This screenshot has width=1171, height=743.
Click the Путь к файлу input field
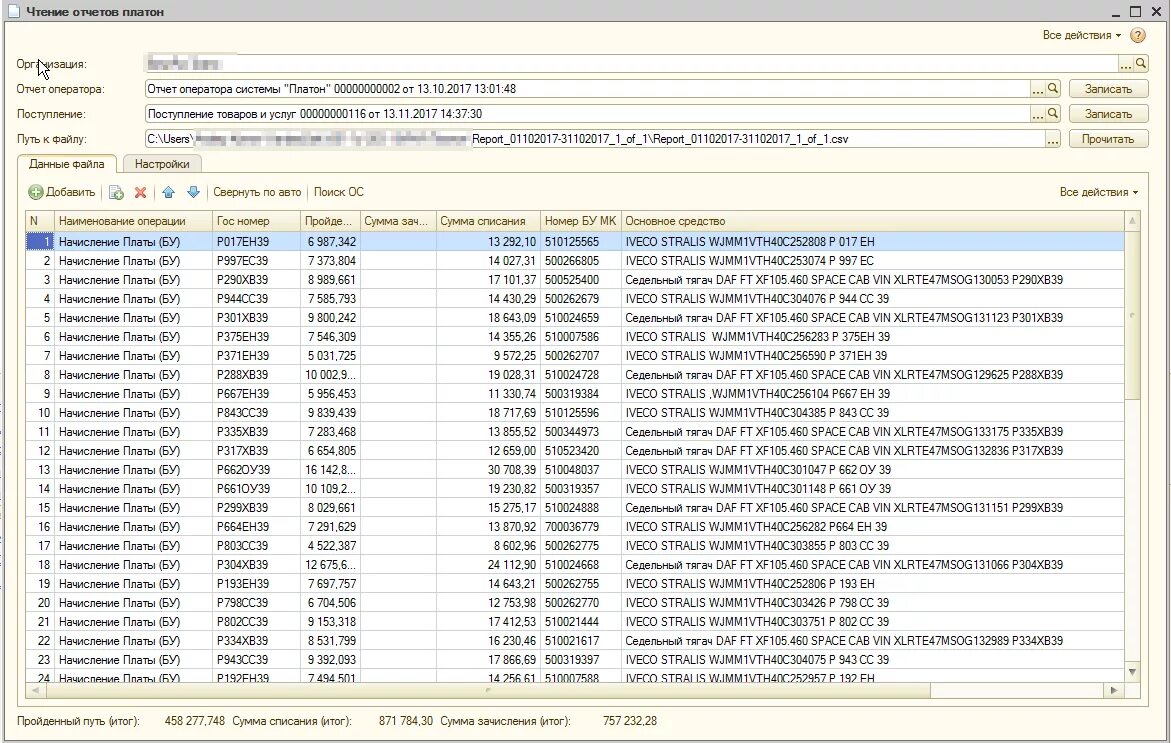coord(594,139)
